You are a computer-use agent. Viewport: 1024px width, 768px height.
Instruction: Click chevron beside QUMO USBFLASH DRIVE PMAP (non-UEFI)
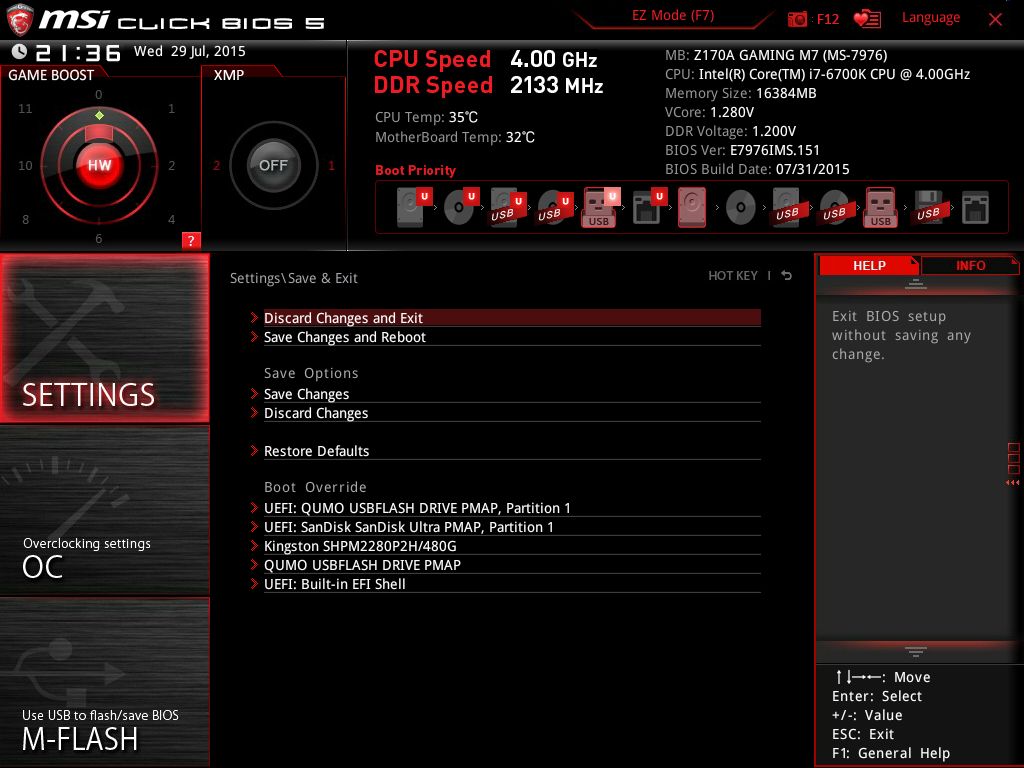[x=254, y=564]
